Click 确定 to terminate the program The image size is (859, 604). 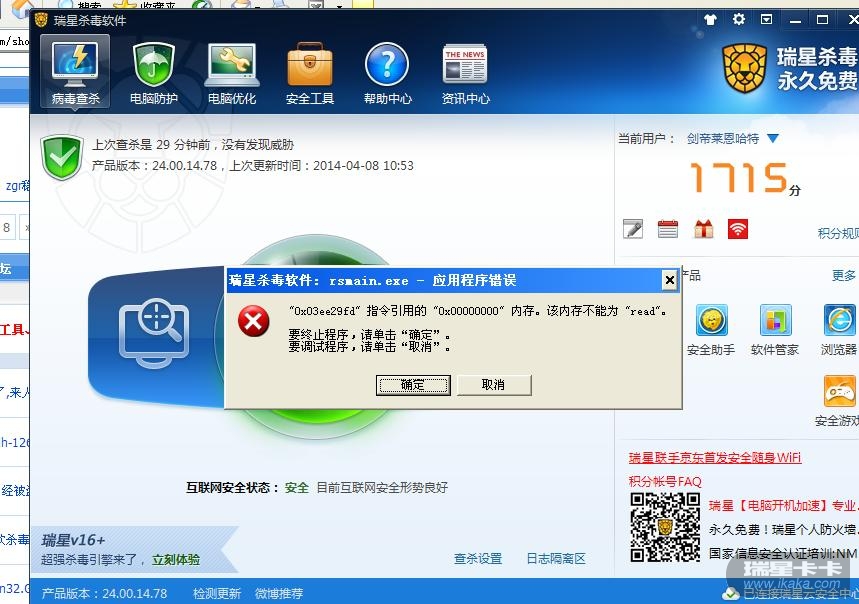[413, 385]
